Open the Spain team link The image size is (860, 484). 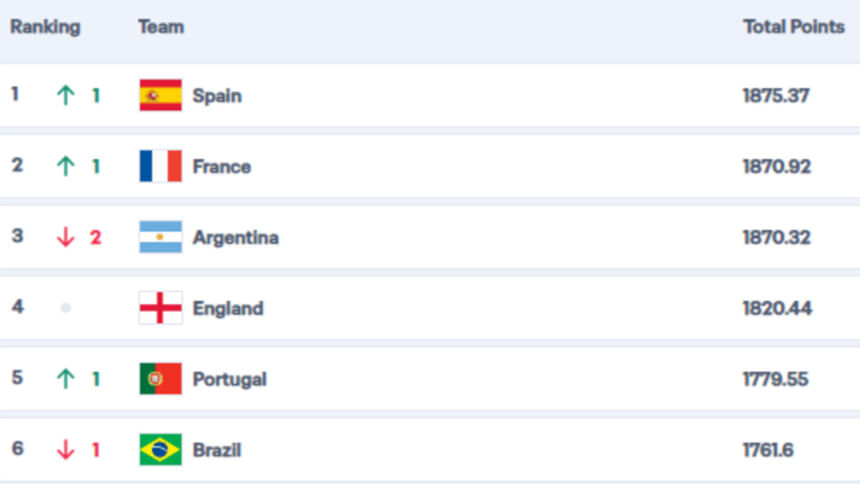coord(217,96)
